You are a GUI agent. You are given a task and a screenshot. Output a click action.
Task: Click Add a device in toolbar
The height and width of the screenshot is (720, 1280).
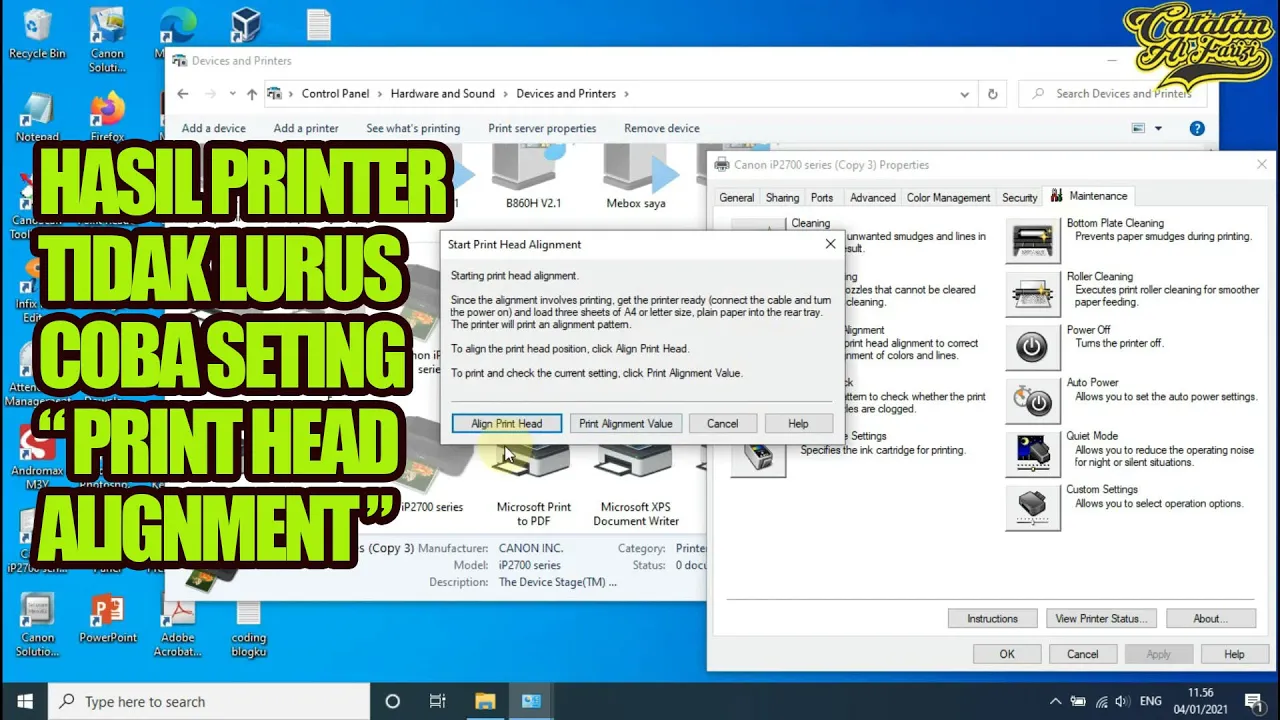click(213, 128)
